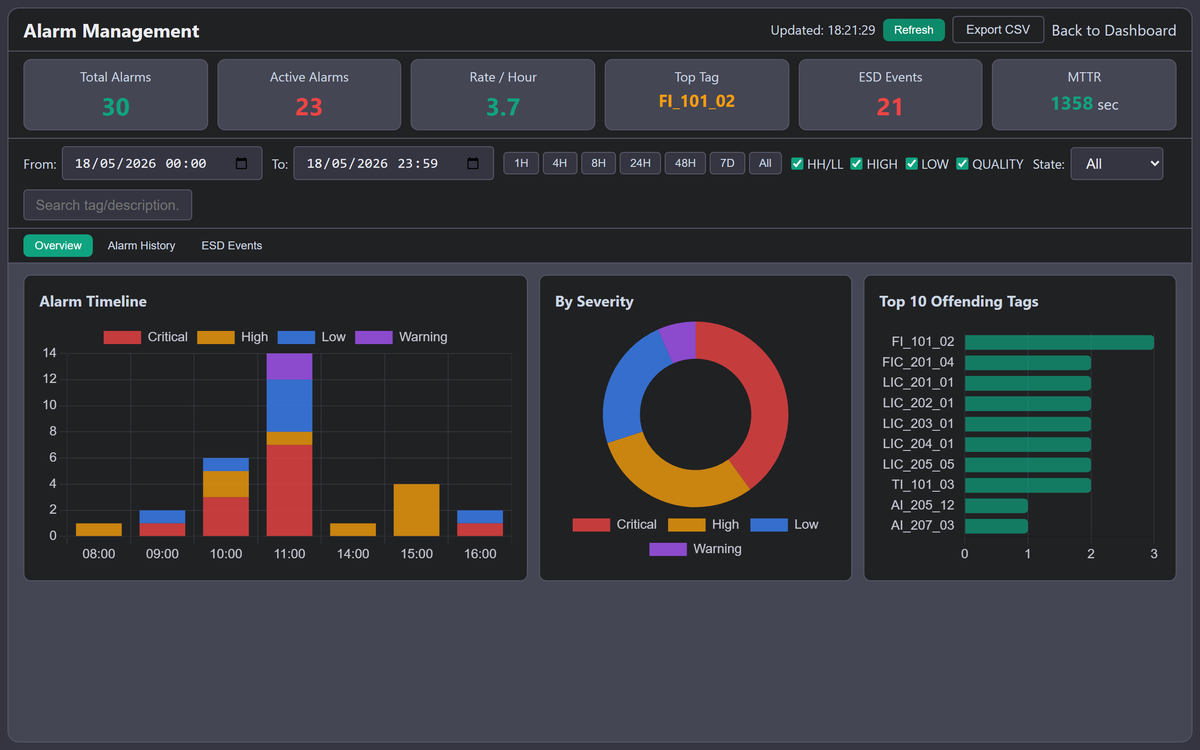Click the Total Alarms card
The width and height of the screenshot is (1200, 750).
116,94
